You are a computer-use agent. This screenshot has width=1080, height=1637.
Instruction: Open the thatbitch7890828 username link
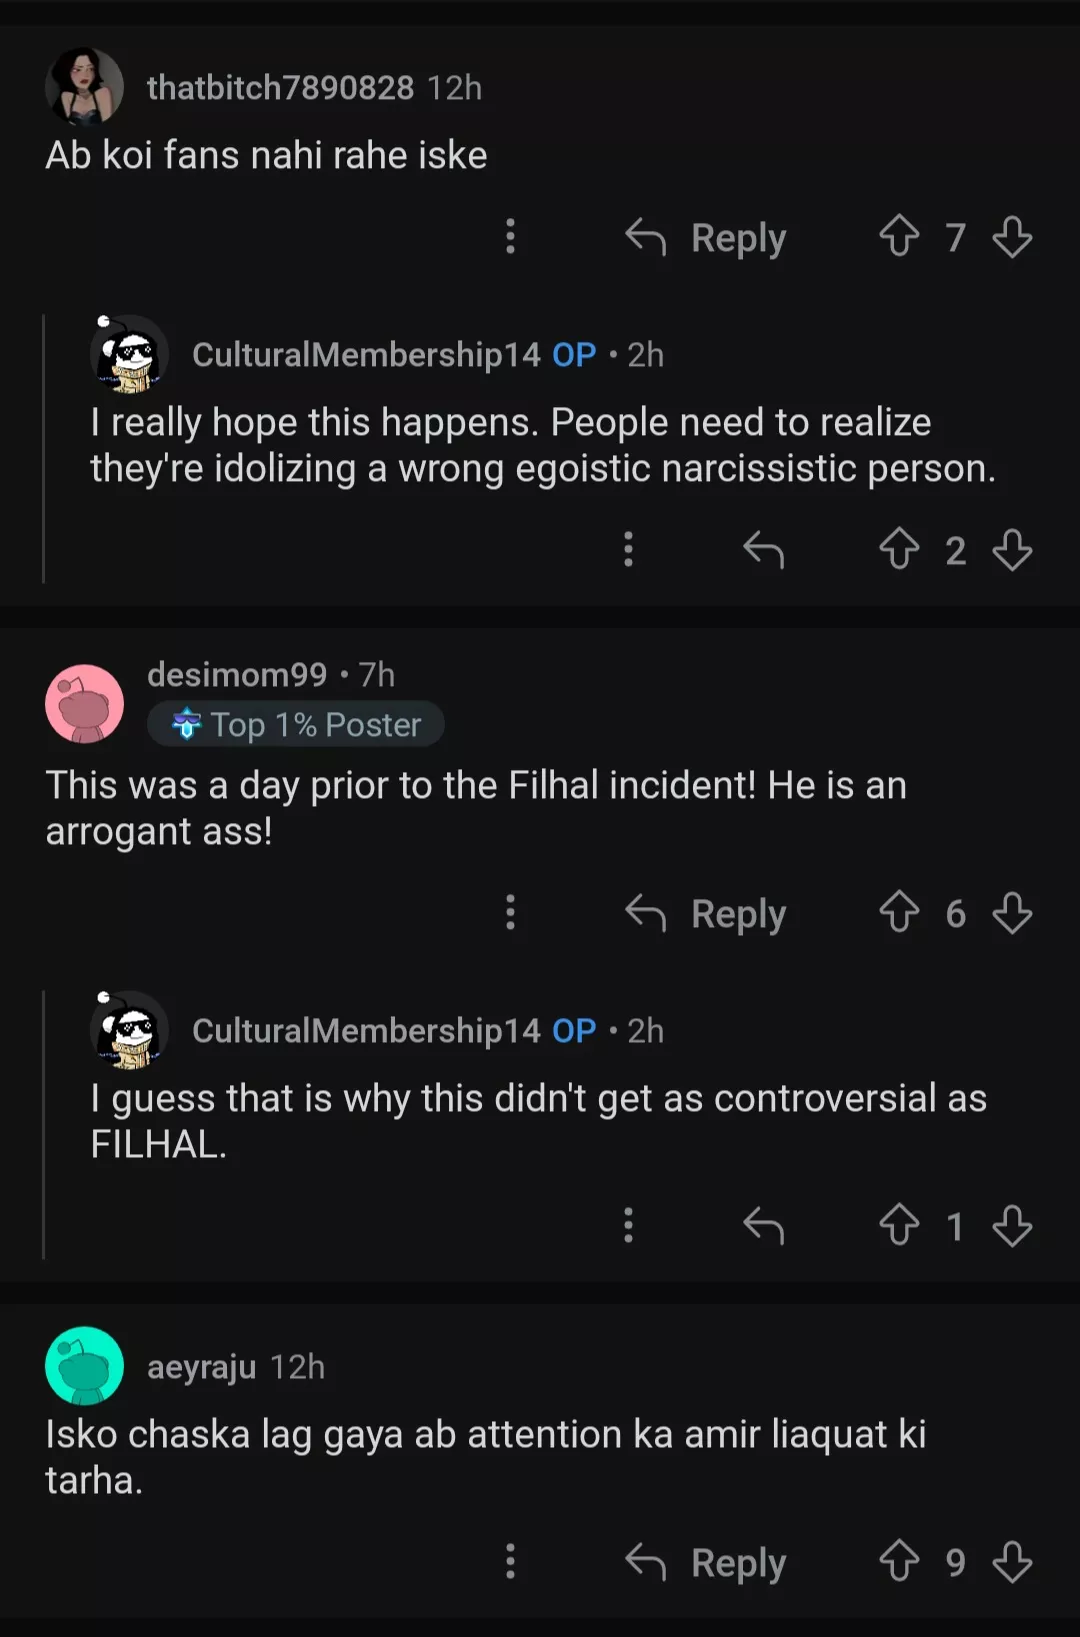coord(280,88)
